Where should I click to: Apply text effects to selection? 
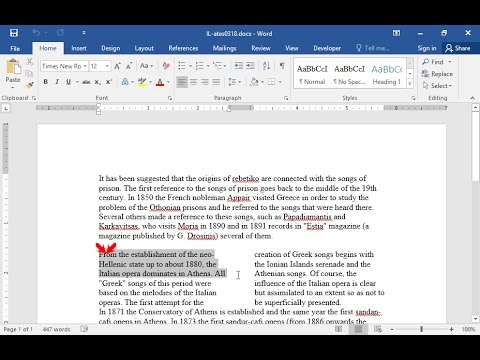coord(125,82)
